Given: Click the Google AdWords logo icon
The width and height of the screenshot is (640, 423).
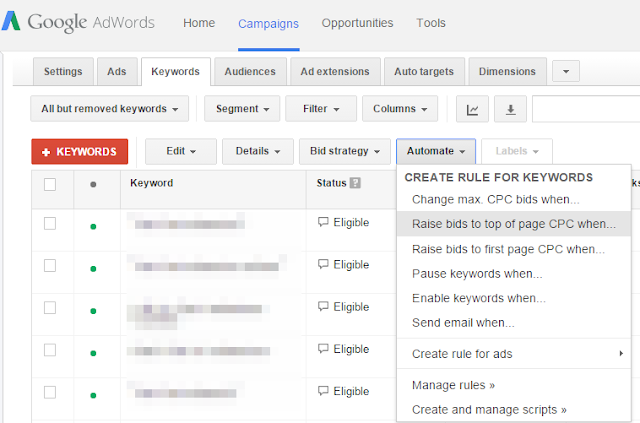Looking at the screenshot, I should tap(11, 21).
